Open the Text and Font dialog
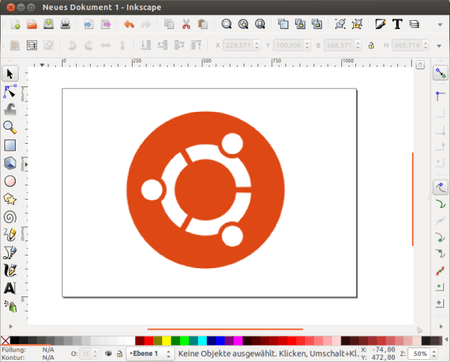Image resolution: width=450 pixels, height=362 pixels. pos(397,24)
